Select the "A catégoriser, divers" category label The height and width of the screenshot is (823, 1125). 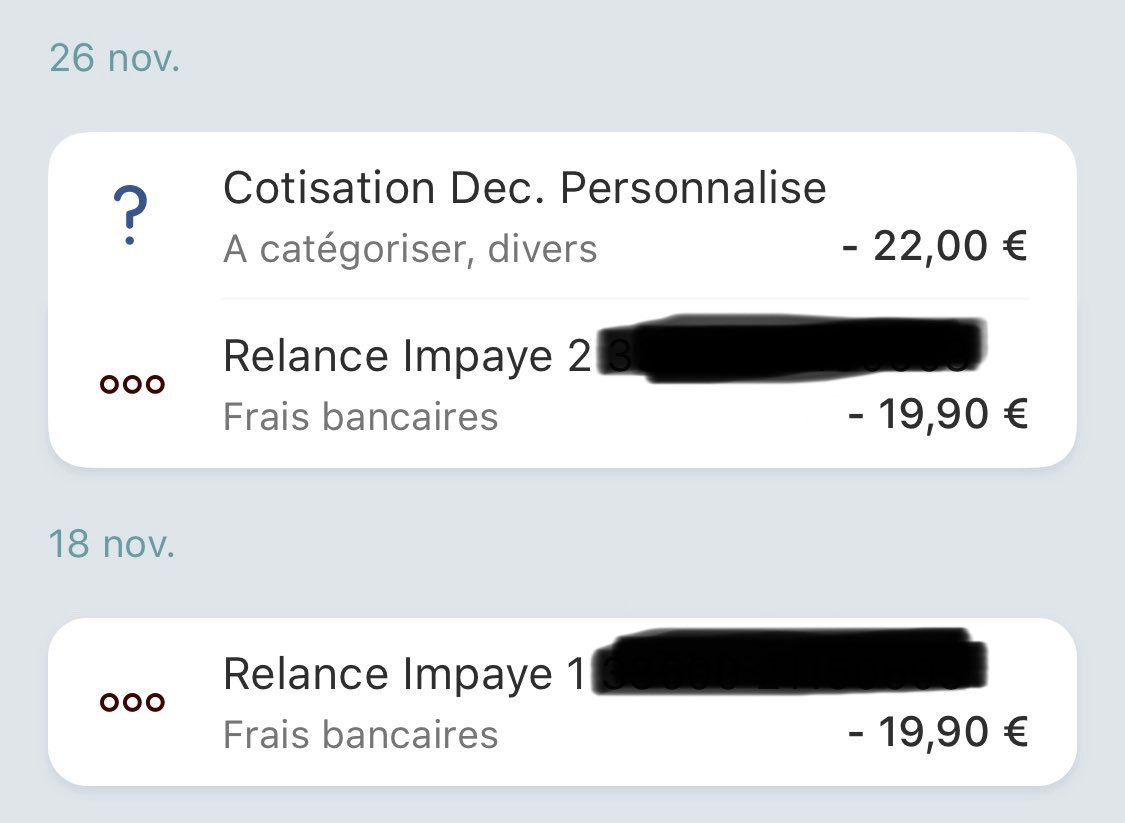pyautogui.click(x=409, y=249)
